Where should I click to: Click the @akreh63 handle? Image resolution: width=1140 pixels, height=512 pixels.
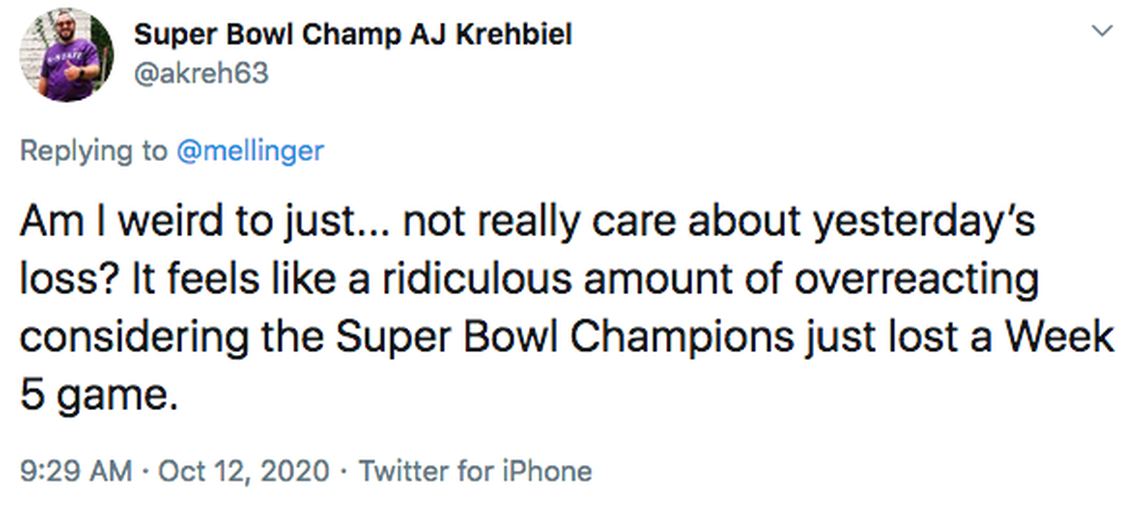click(x=201, y=73)
